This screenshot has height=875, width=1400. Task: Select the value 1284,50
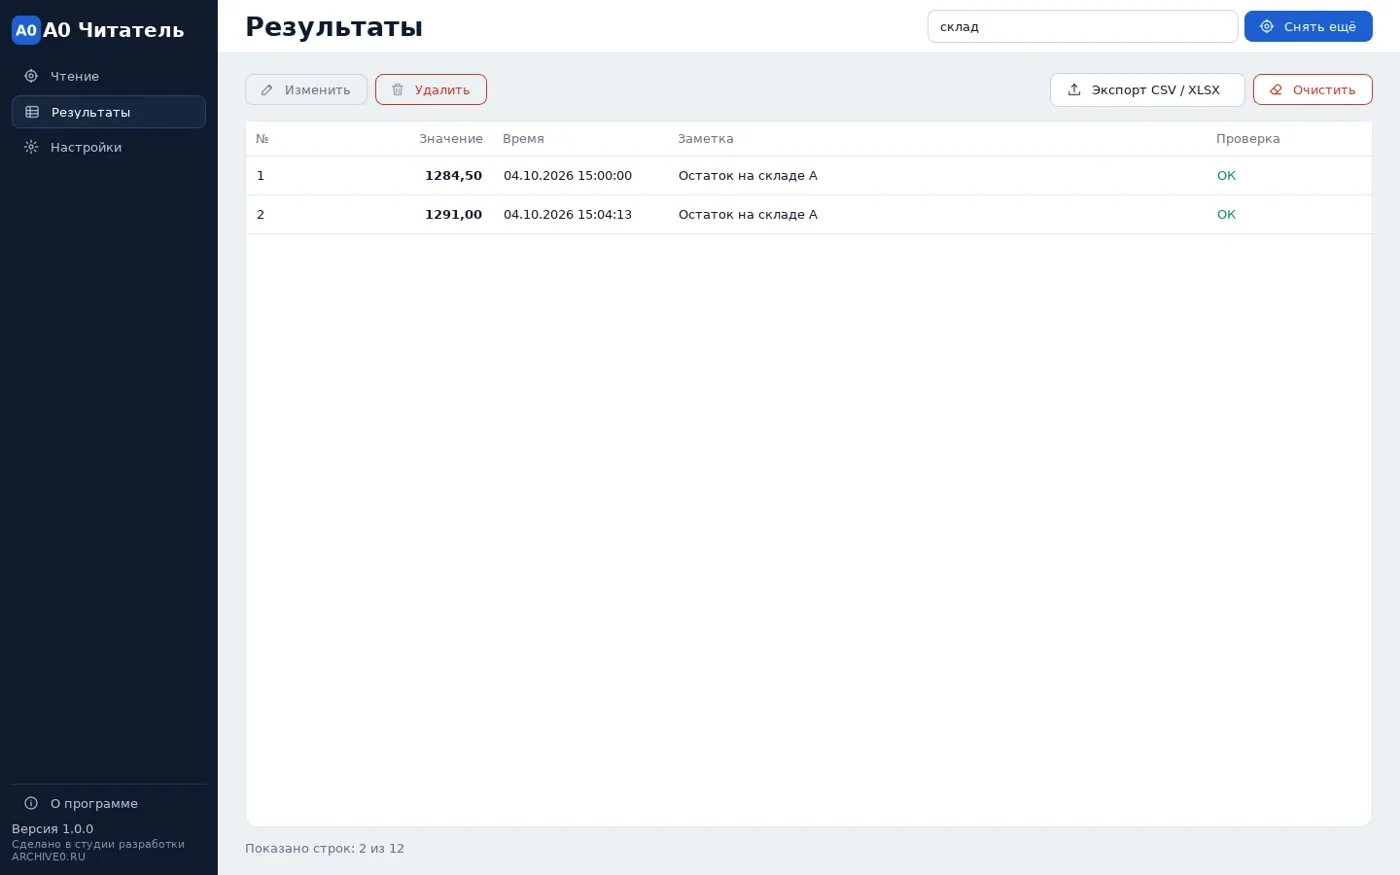pos(453,175)
